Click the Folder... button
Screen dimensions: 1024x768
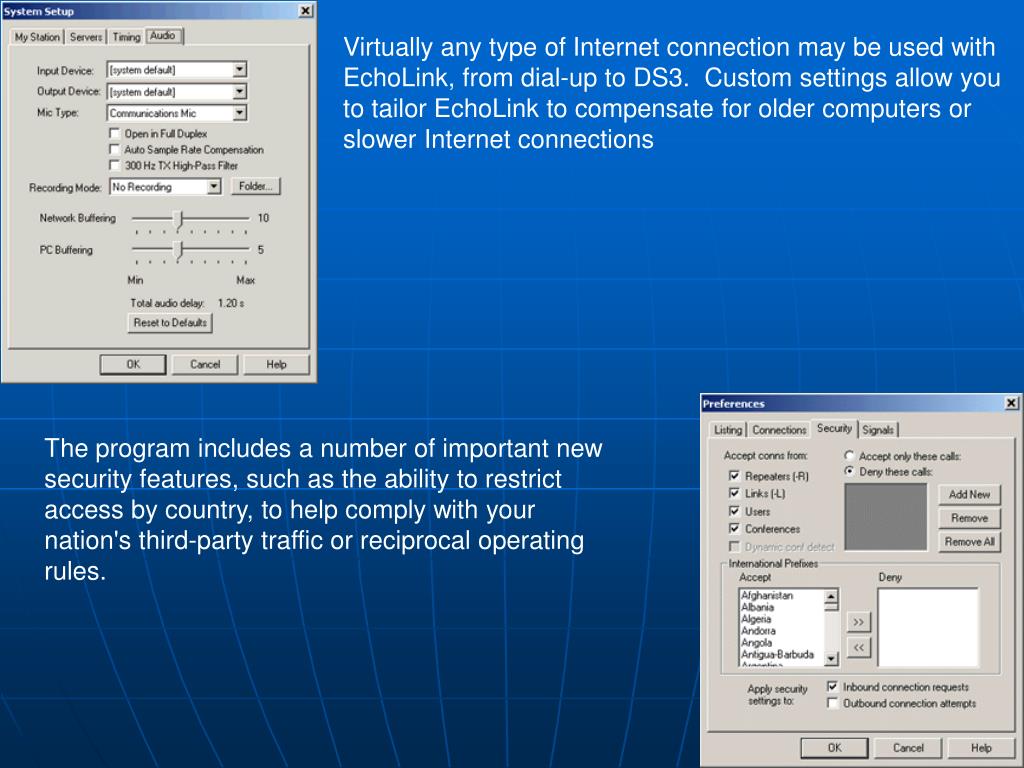(255, 187)
